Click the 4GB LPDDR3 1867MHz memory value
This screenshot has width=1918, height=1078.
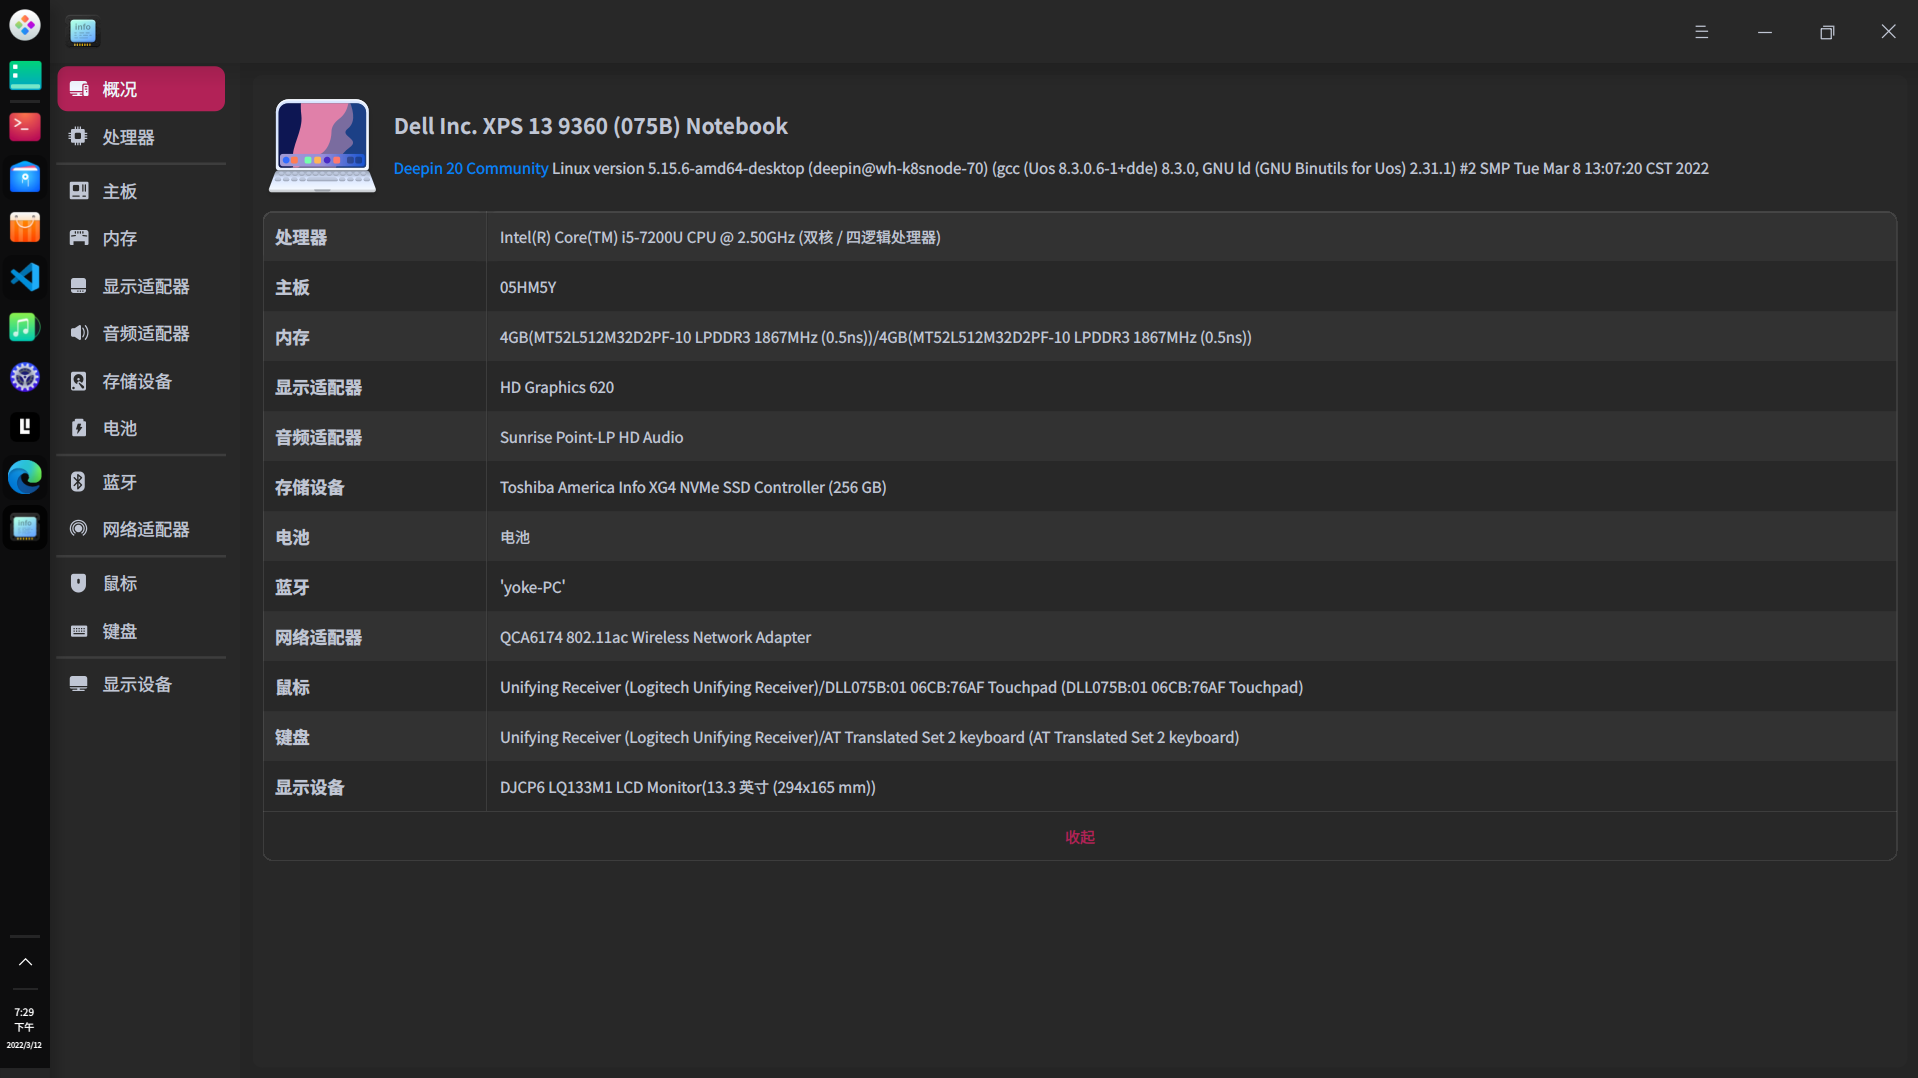pyautogui.click(x=875, y=337)
